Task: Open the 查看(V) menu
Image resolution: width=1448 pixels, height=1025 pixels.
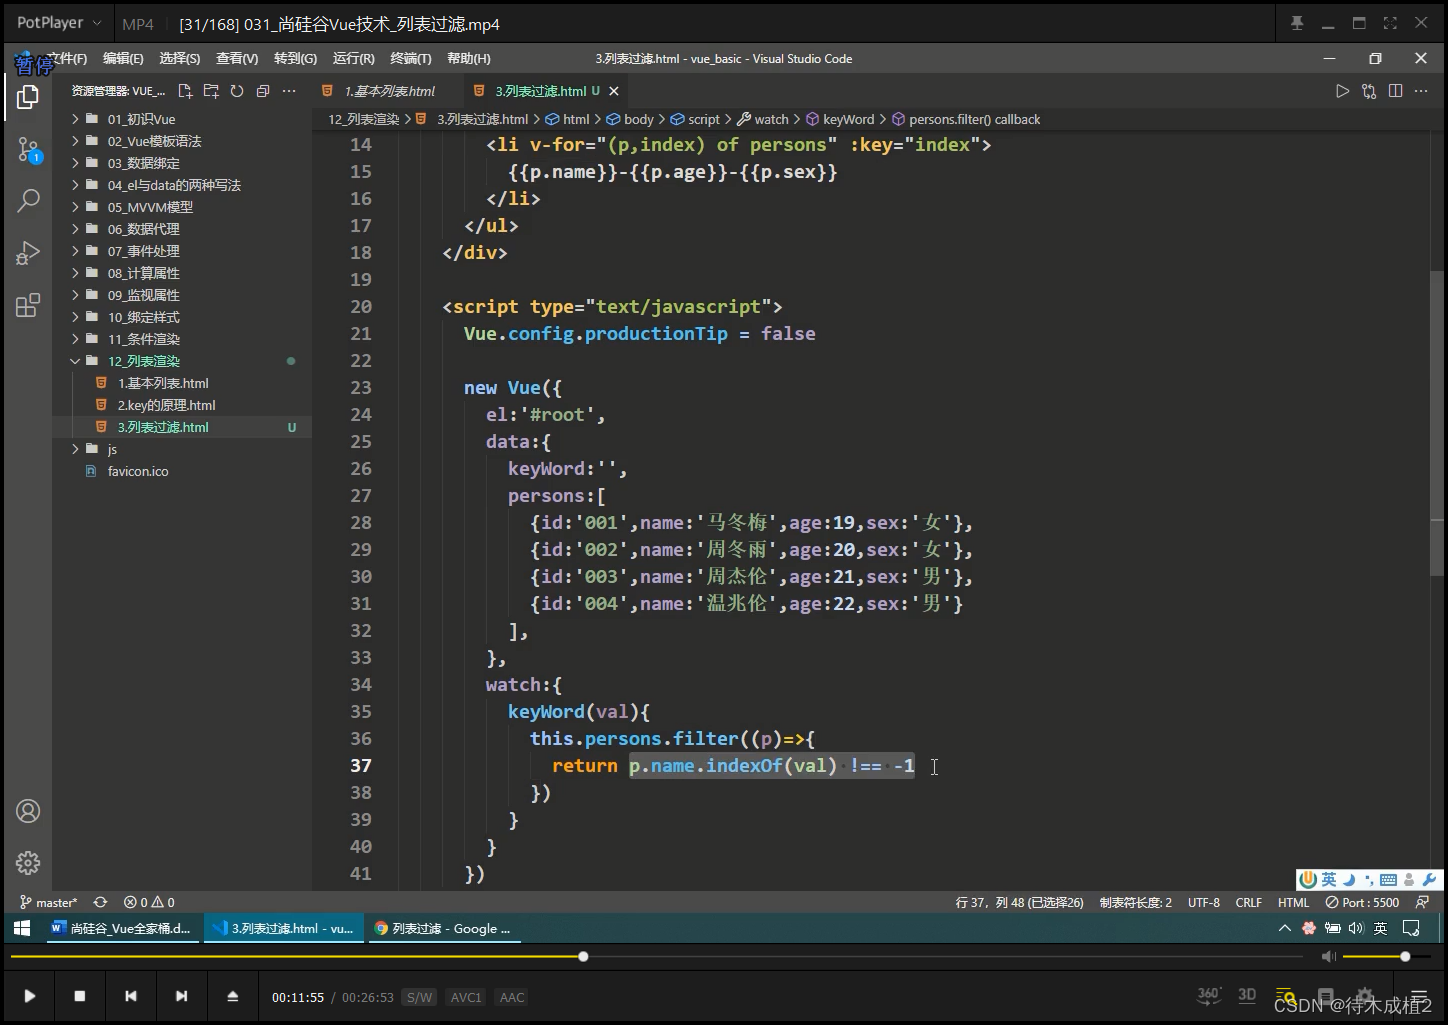Action: pyautogui.click(x=237, y=59)
